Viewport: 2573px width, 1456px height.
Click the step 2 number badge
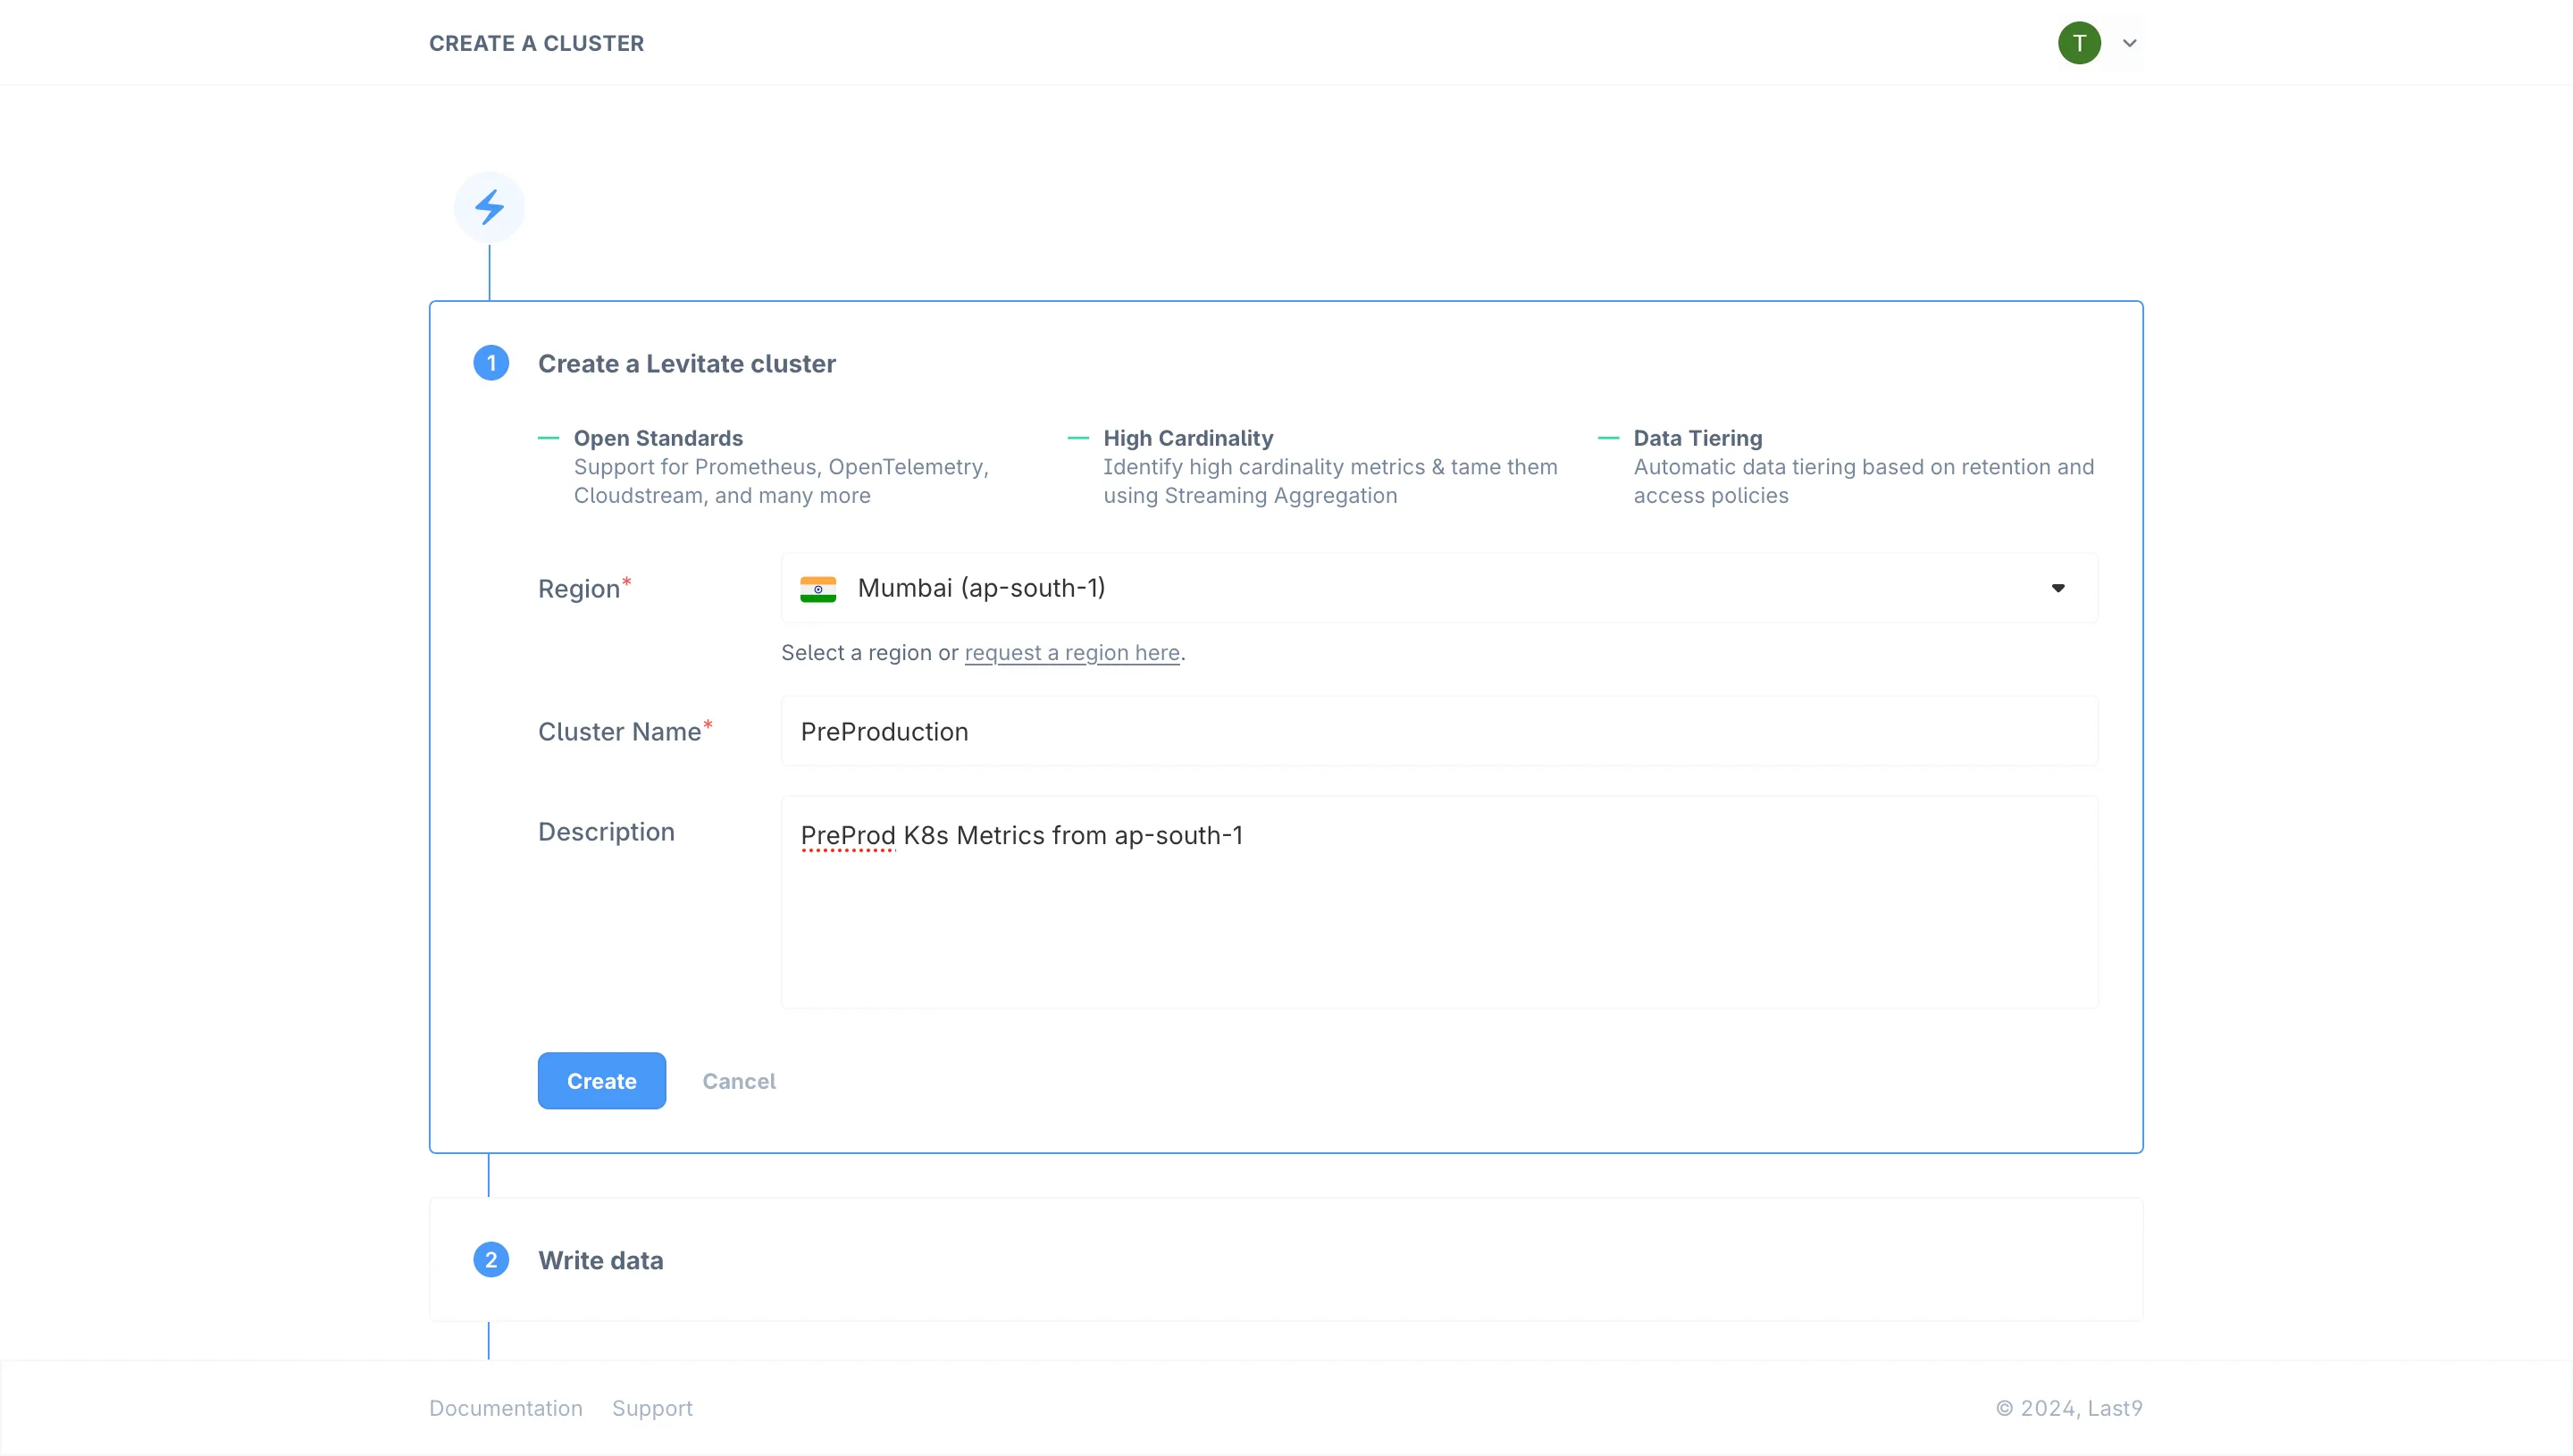tap(491, 1260)
